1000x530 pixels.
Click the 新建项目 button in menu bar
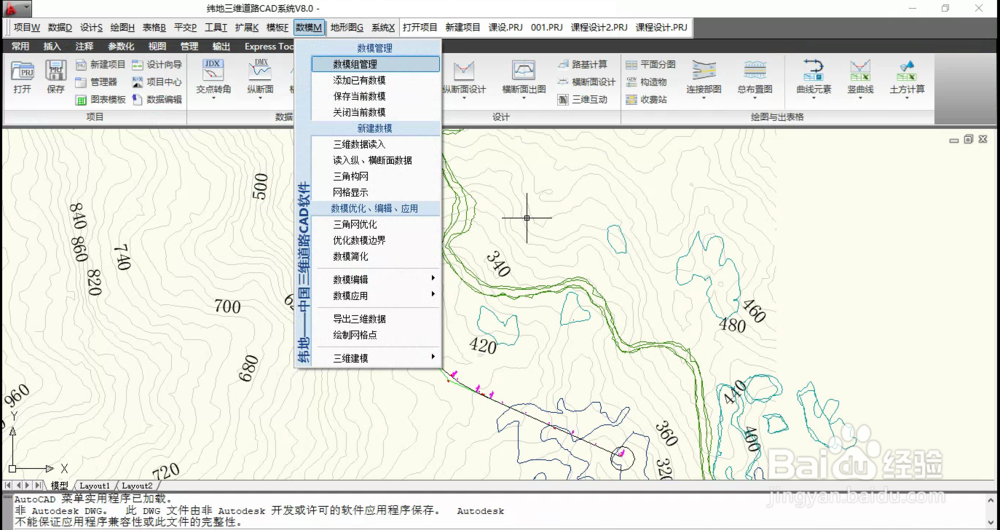point(463,27)
